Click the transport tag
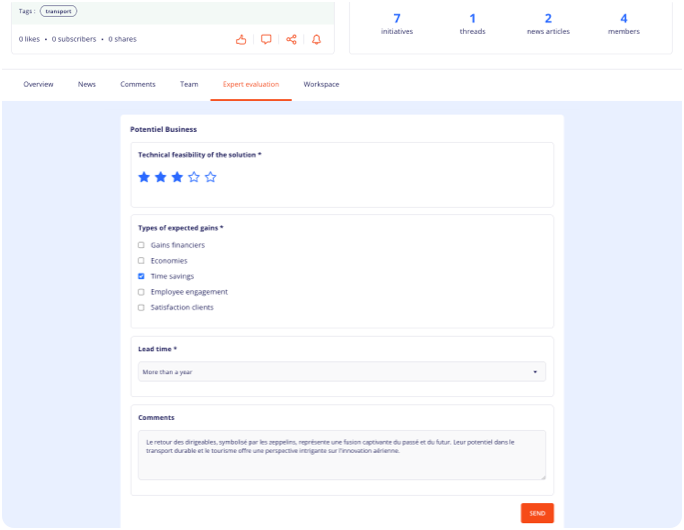 pos(58,11)
